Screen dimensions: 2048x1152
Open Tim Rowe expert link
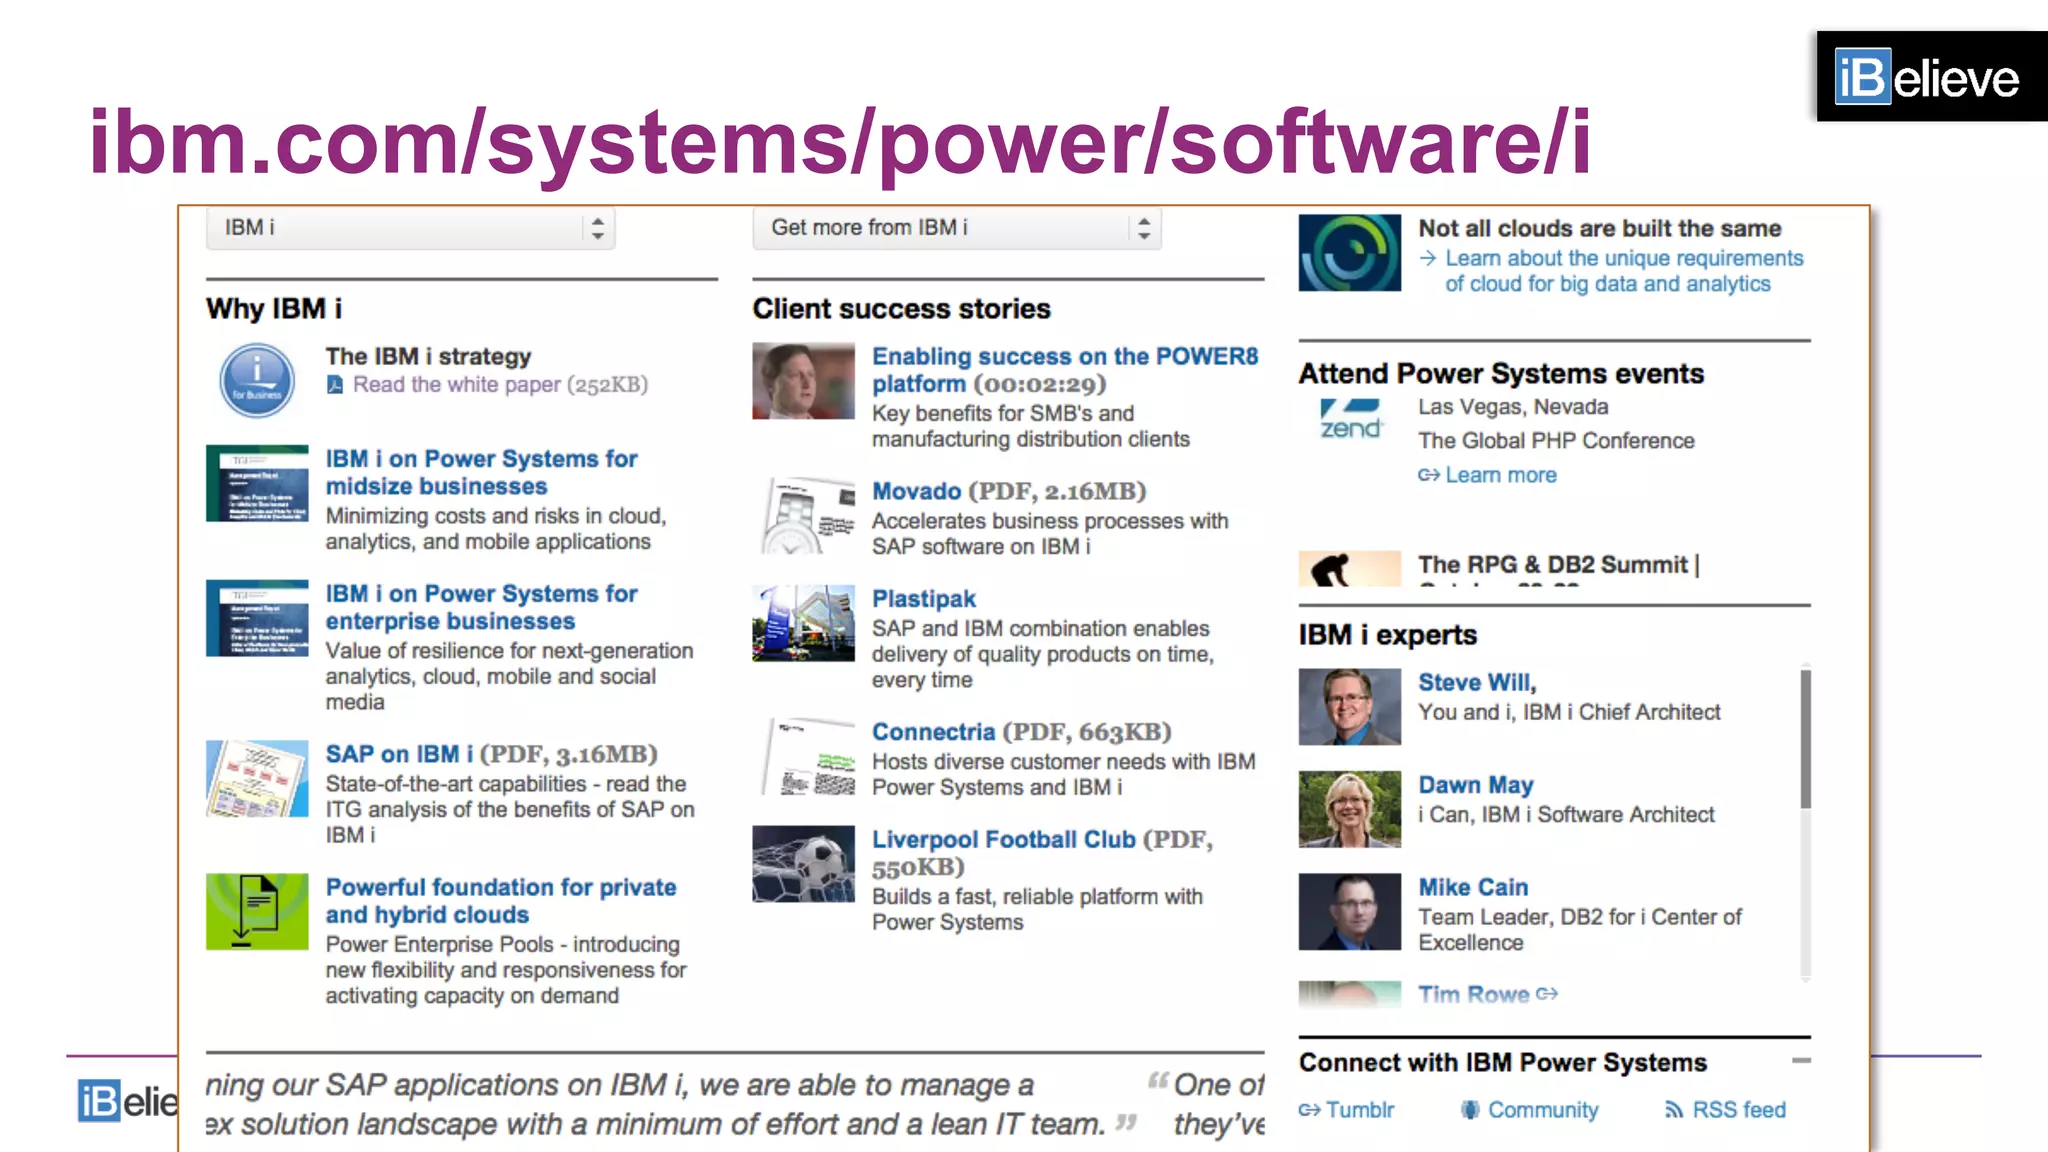pyautogui.click(x=1474, y=995)
